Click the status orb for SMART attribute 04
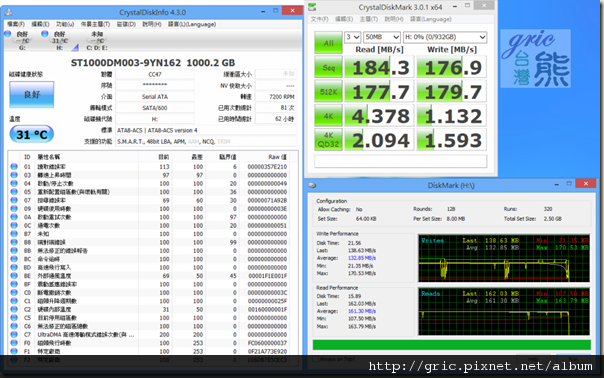The height and width of the screenshot is (378, 604). pyautogui.click(x=14, y=183)
